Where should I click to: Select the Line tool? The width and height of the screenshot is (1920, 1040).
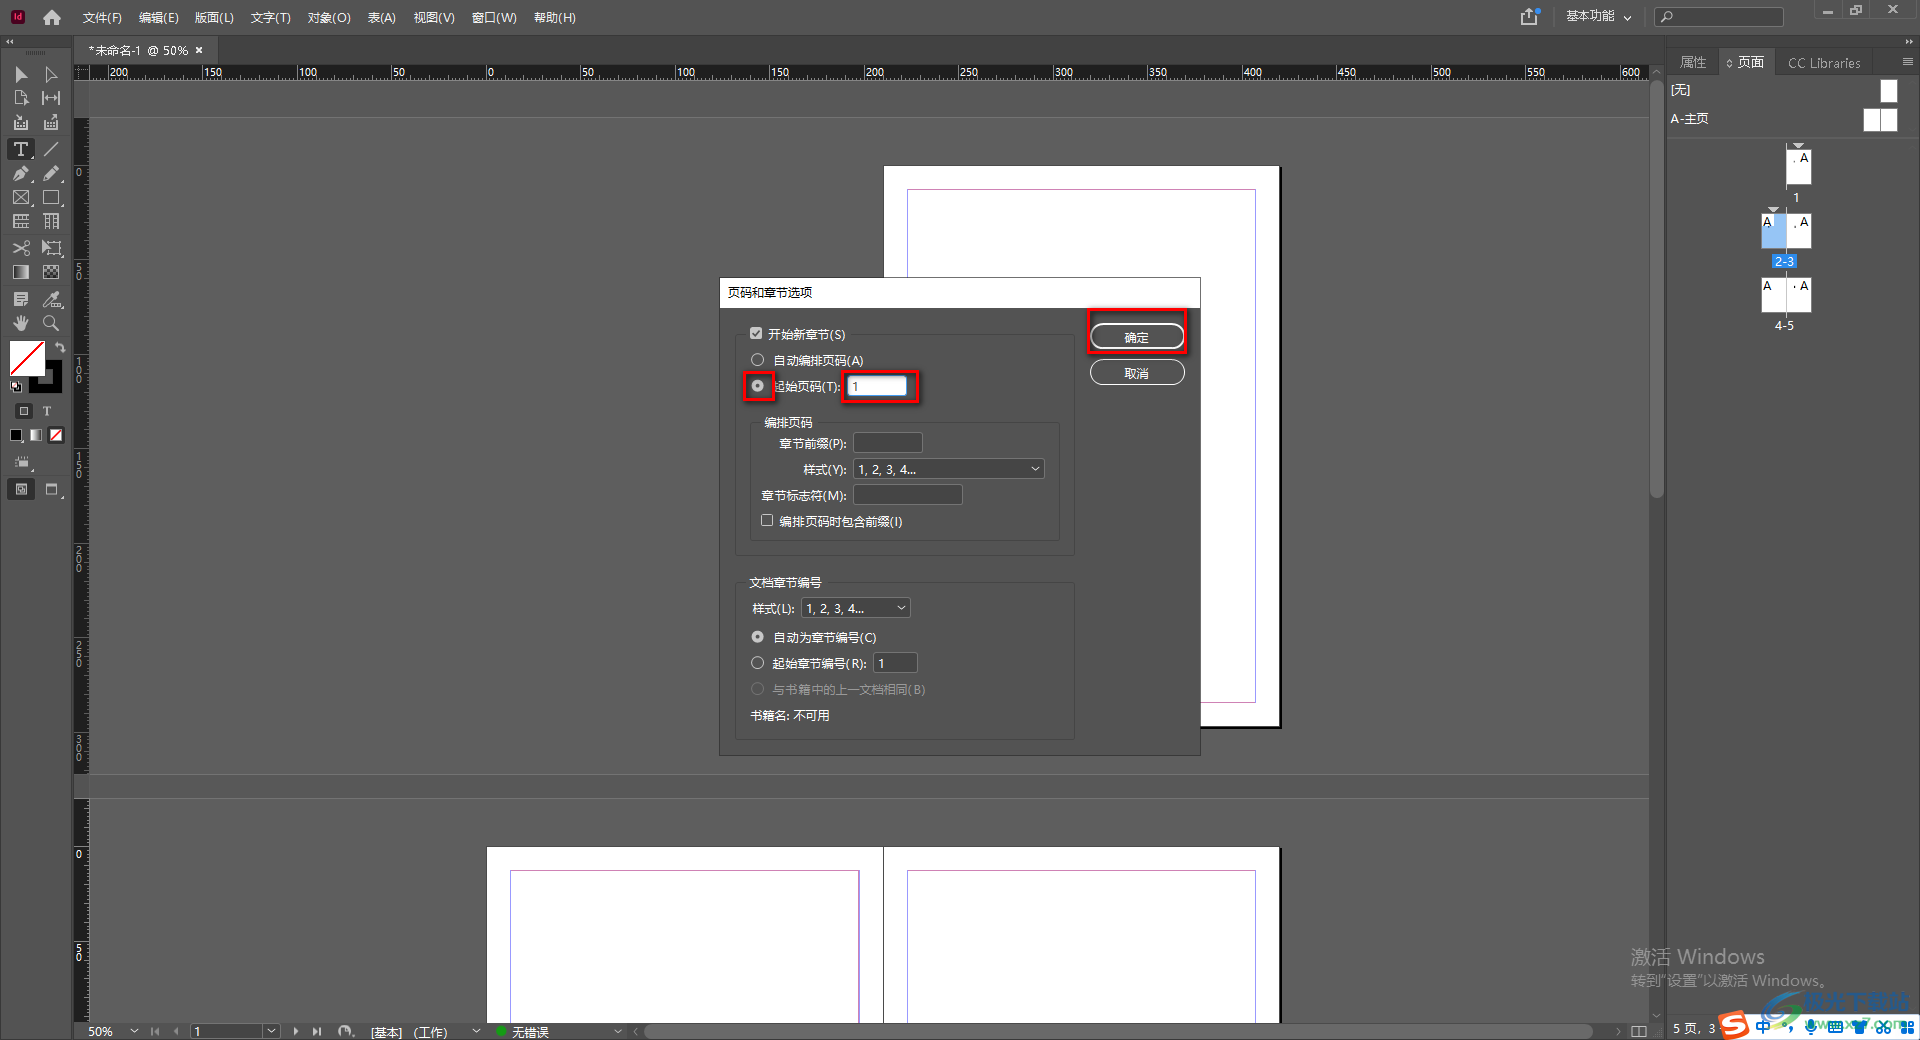51,149
